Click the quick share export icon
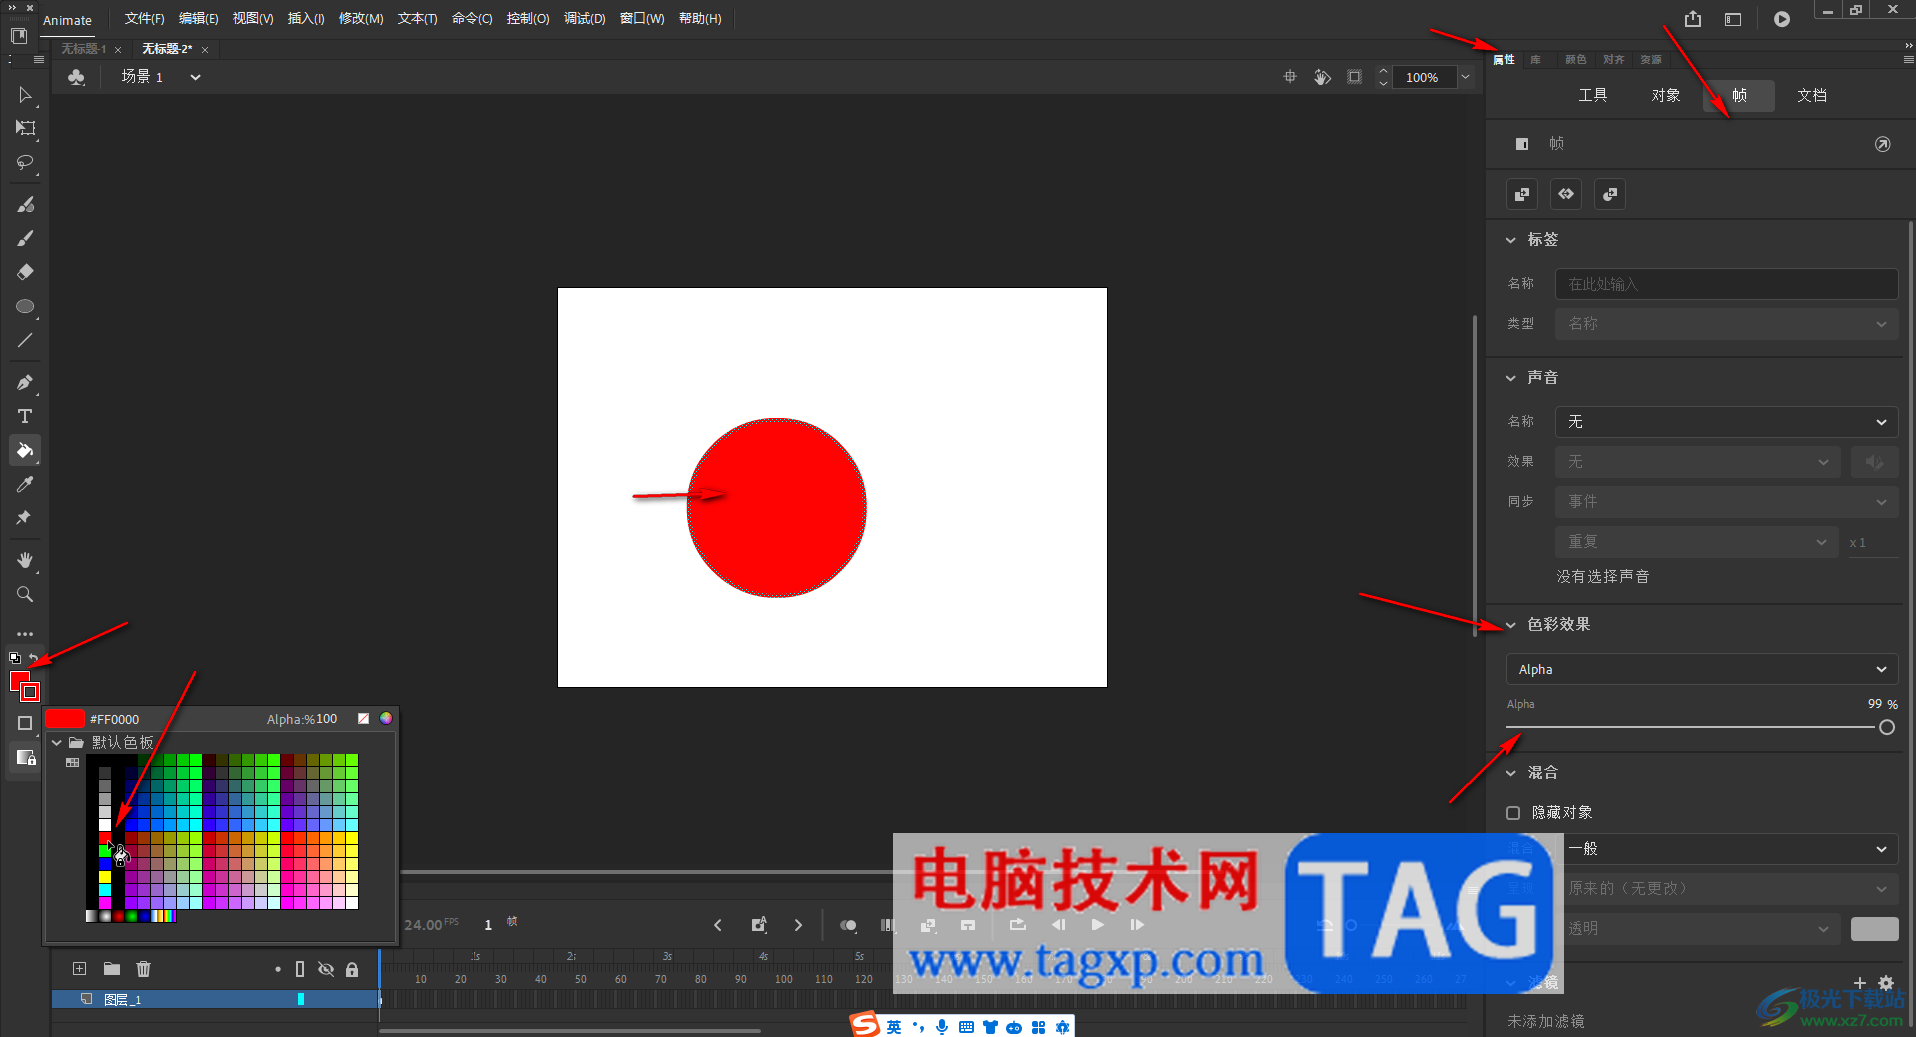Image resolution: width=1916 pixels, height=1037 pixels. pos(1693,19)
